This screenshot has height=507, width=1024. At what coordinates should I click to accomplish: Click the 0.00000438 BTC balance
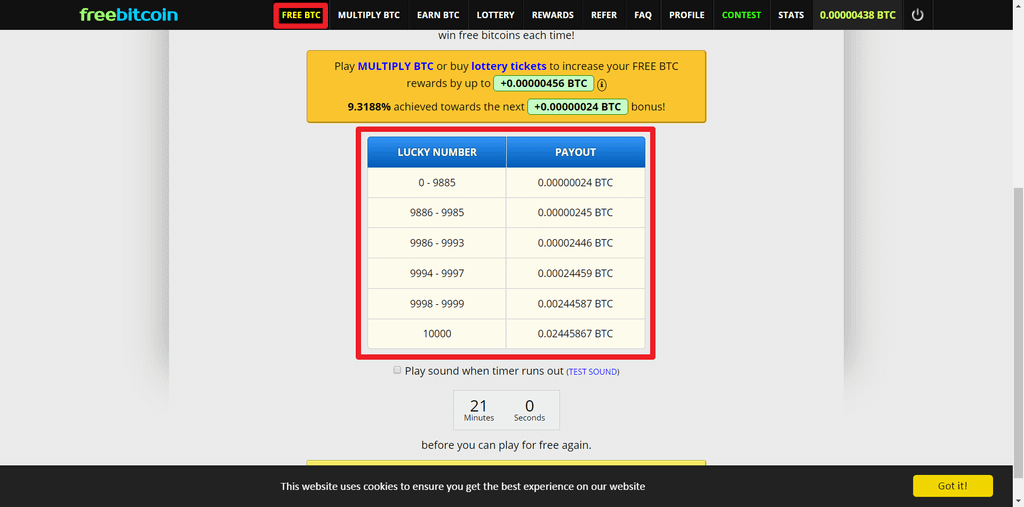tap(857, 15)
